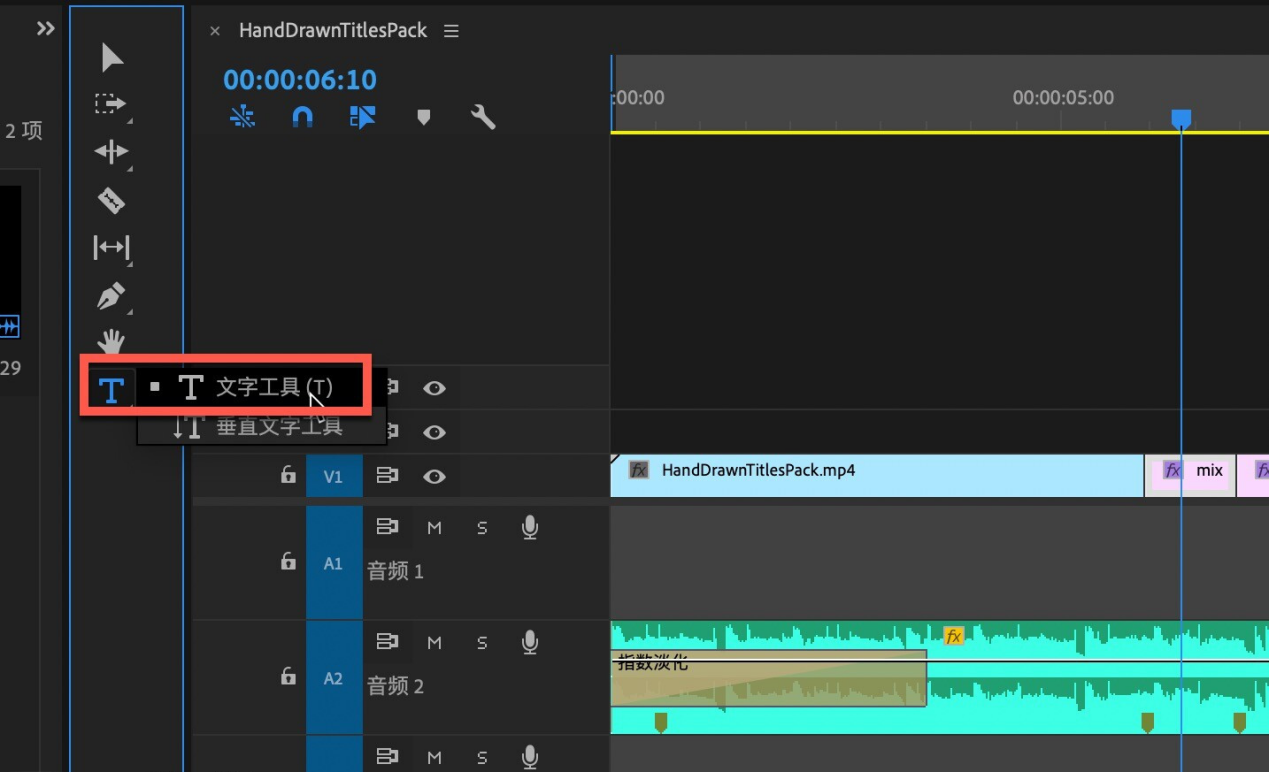Image resolution: width=1269 pixels, height=772 pixels.
Task: Select the Selection arrow tool
Action: [x=112, y=58]
